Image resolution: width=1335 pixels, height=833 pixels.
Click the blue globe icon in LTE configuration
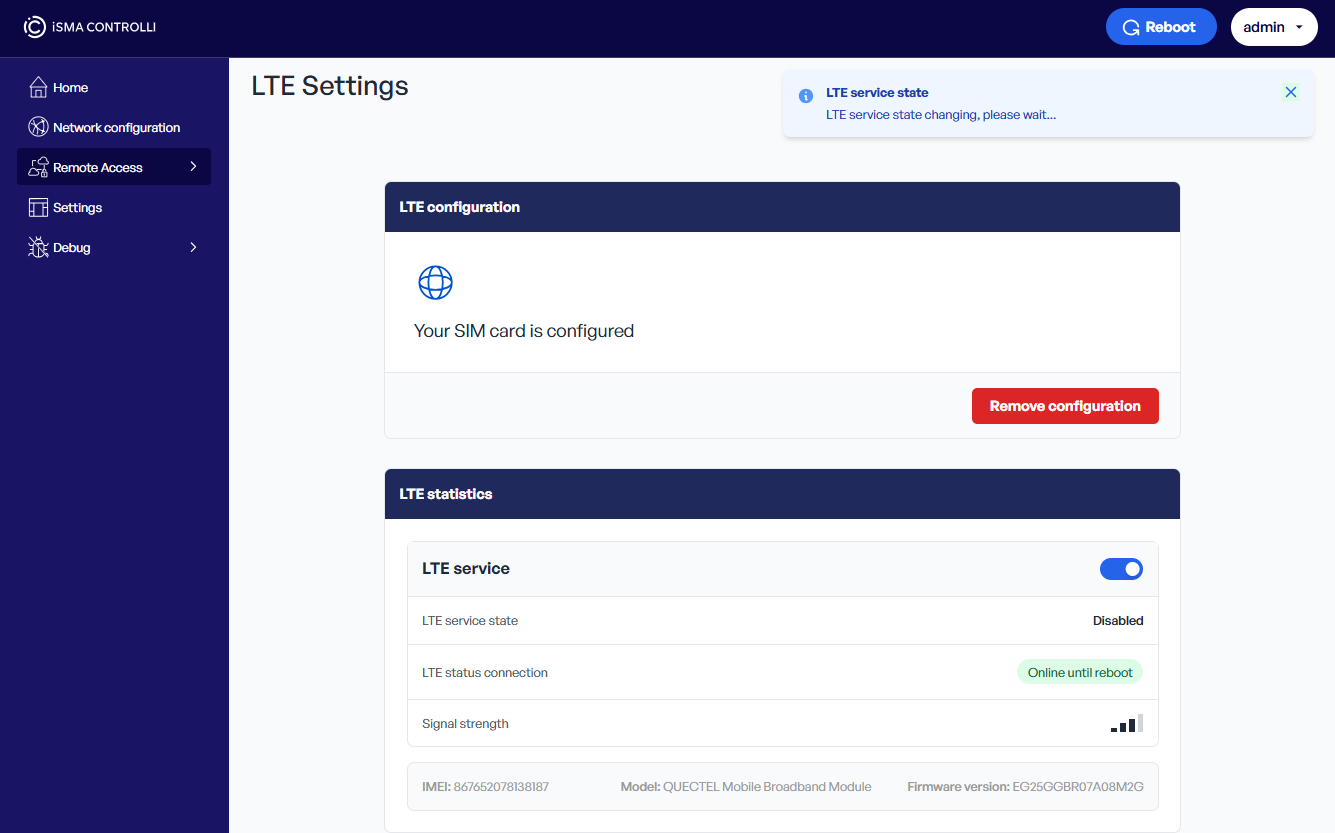coord(435,283)
